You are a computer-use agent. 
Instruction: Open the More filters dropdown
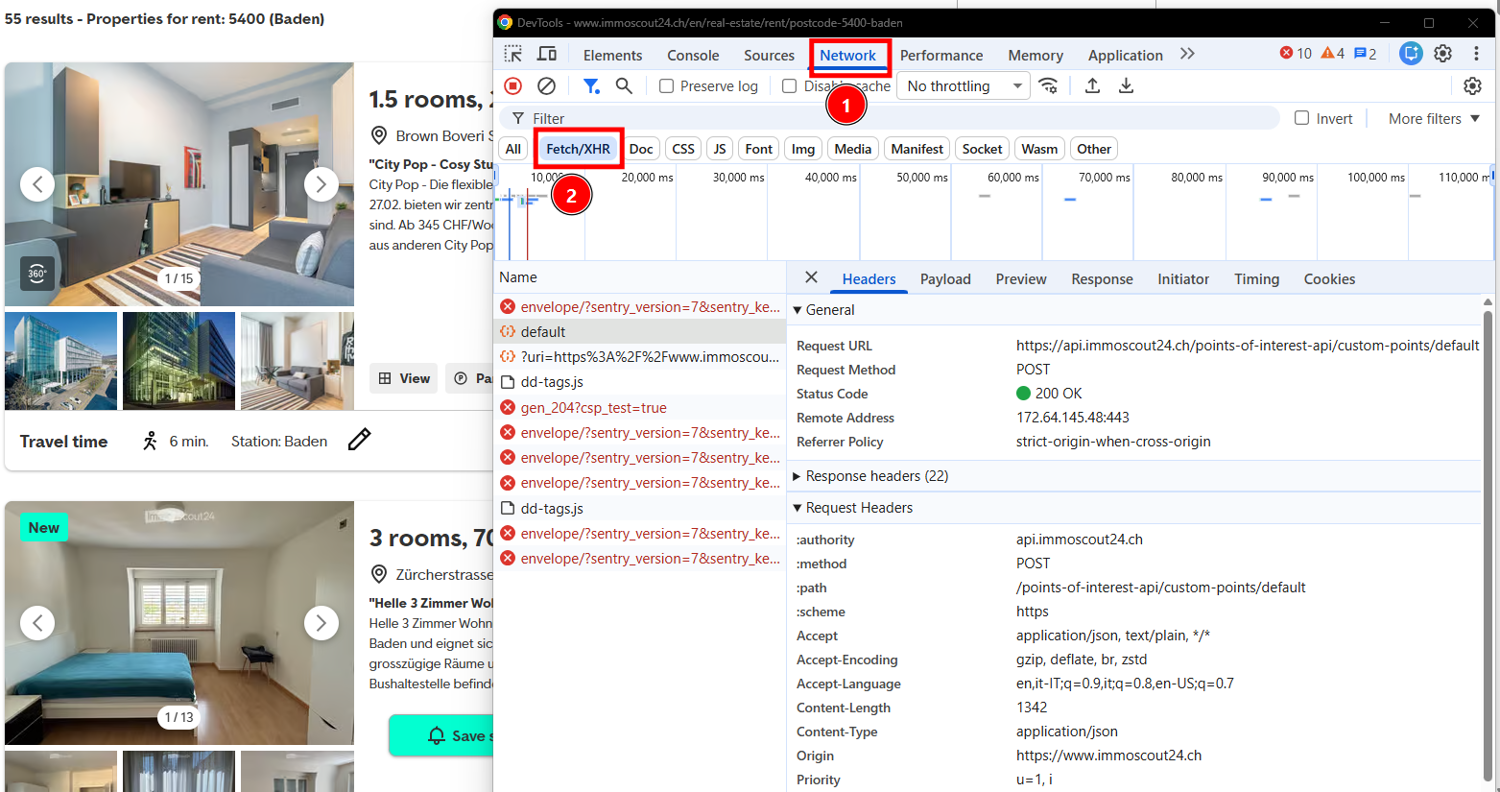pos(1434,118)
